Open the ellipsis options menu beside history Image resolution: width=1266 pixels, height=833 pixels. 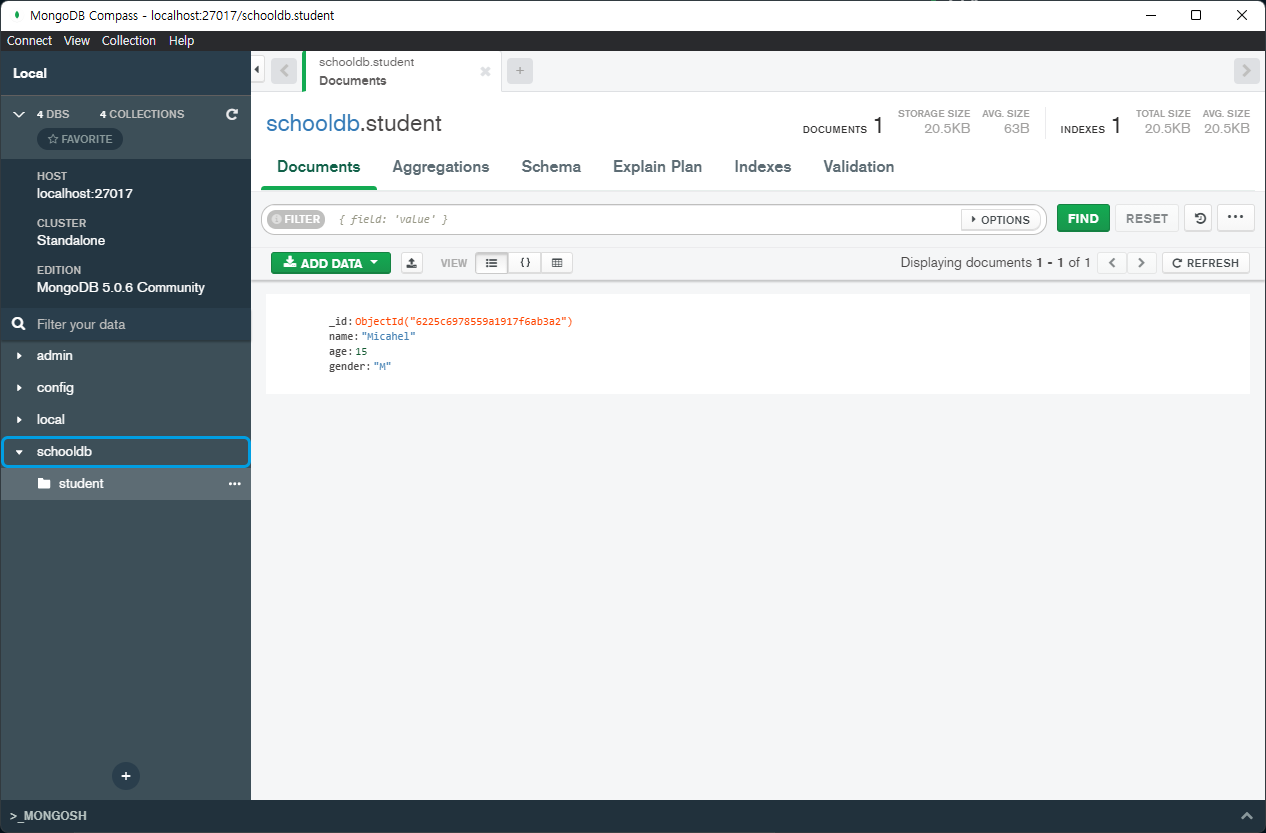point(1235,217)
